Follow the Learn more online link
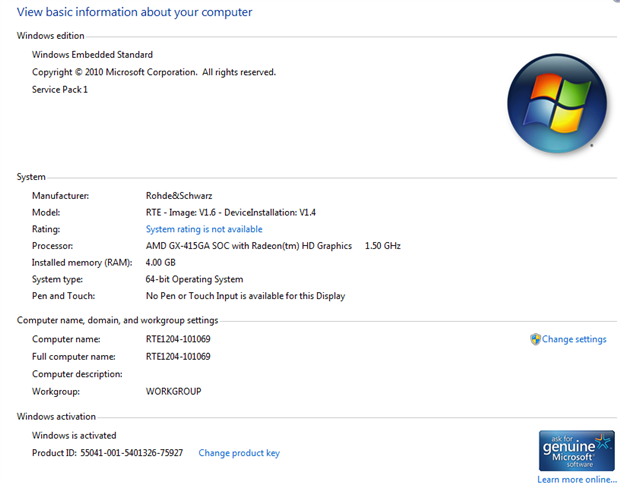Image resolution: width=620 pixels, height=484 pixels. (577, 479)
